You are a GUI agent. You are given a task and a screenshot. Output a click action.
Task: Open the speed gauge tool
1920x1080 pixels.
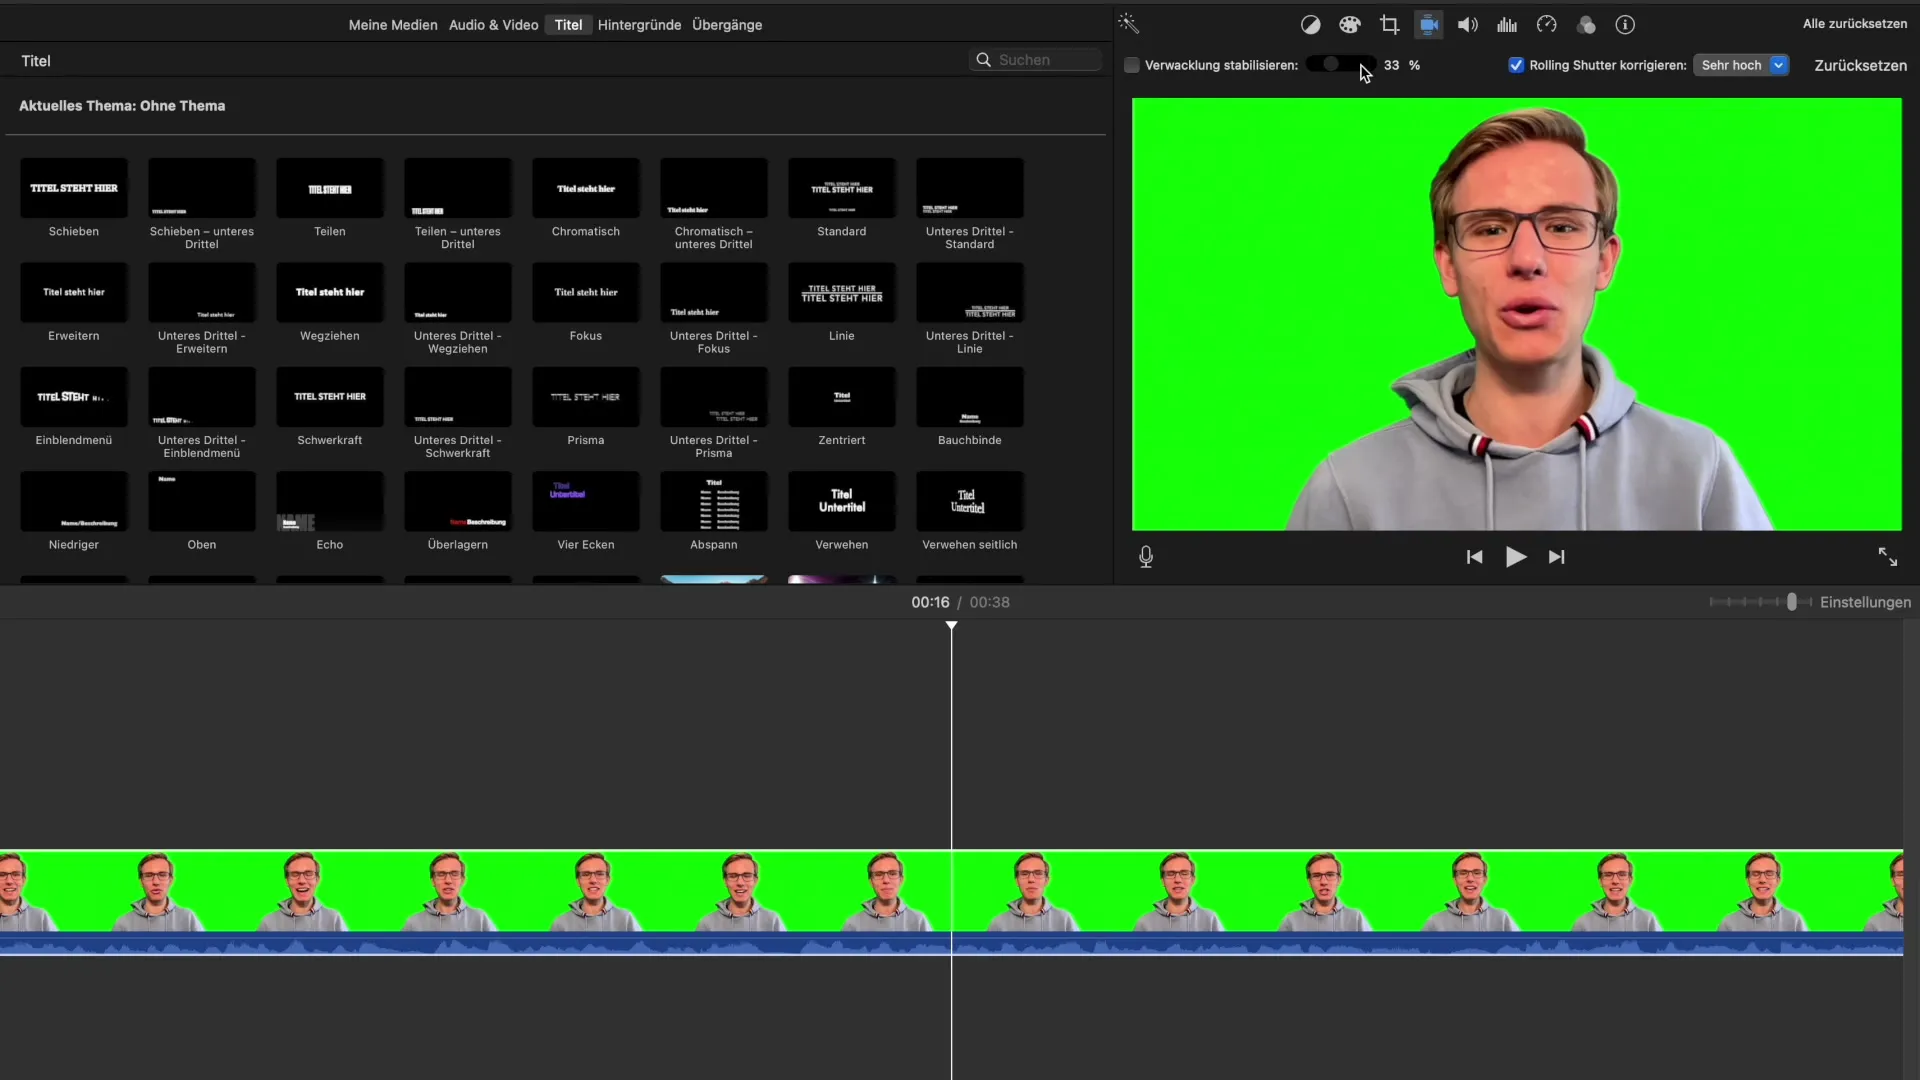[1547, 25]
